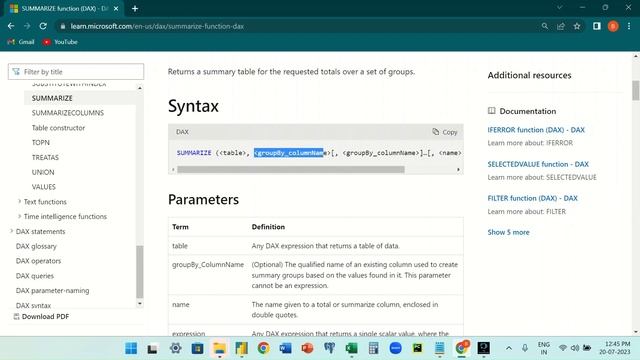Bookmark this page with star icon

[577, 26]
